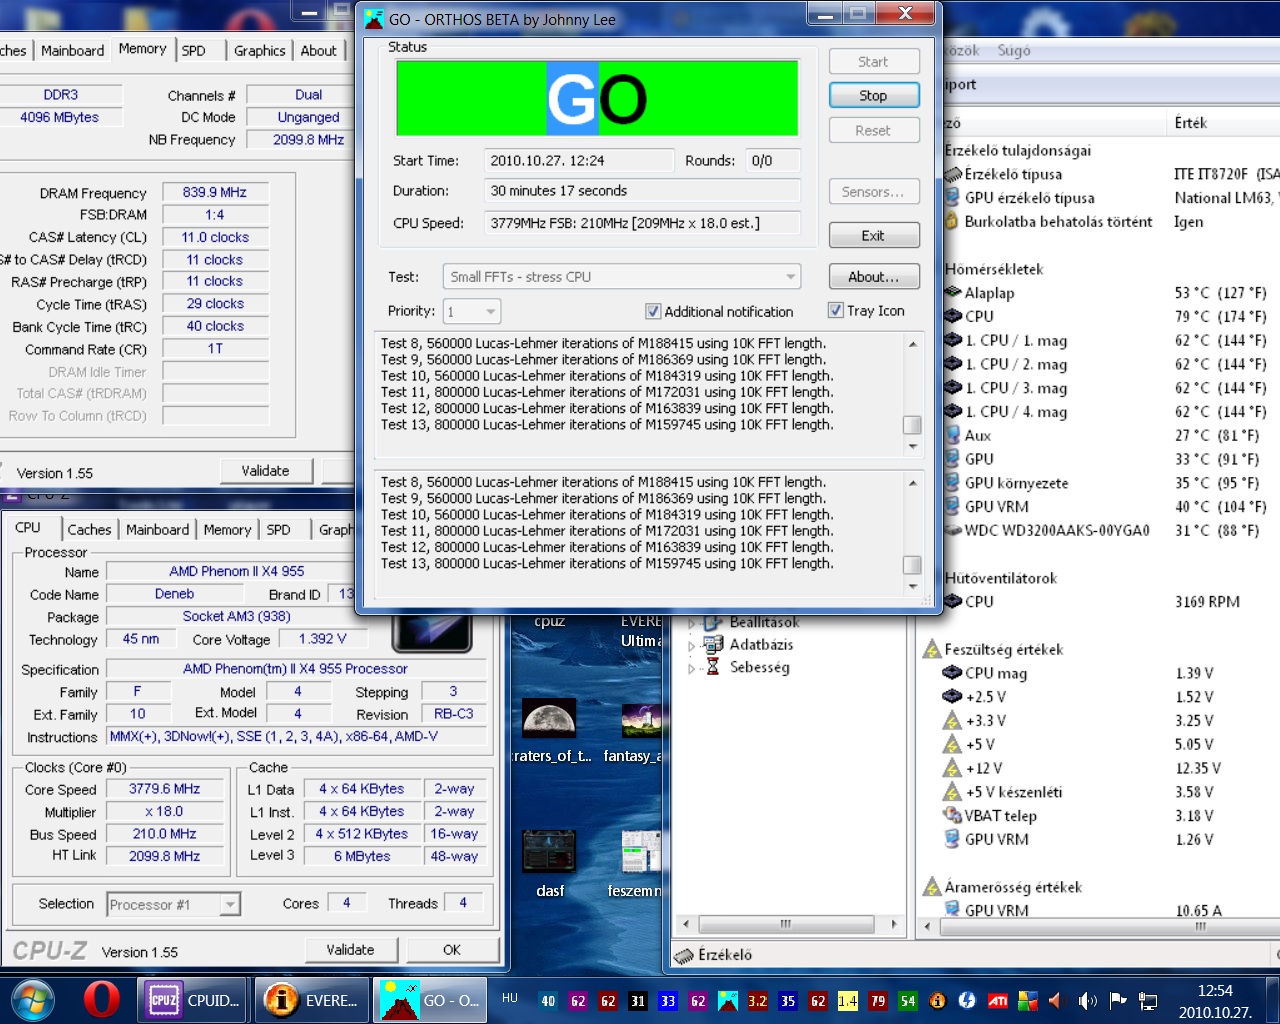Expand the Sebesség tree node in EVEREST

tap(691, 668)
